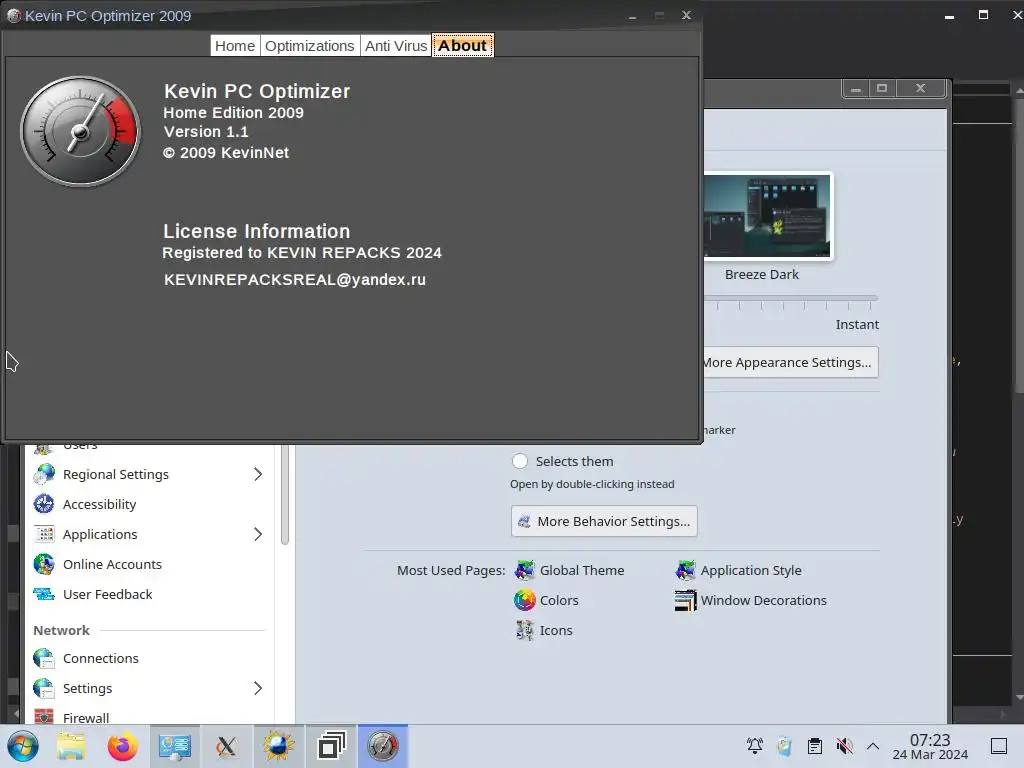
Task: Open the Global Theme link
Action: click(582, 570)
